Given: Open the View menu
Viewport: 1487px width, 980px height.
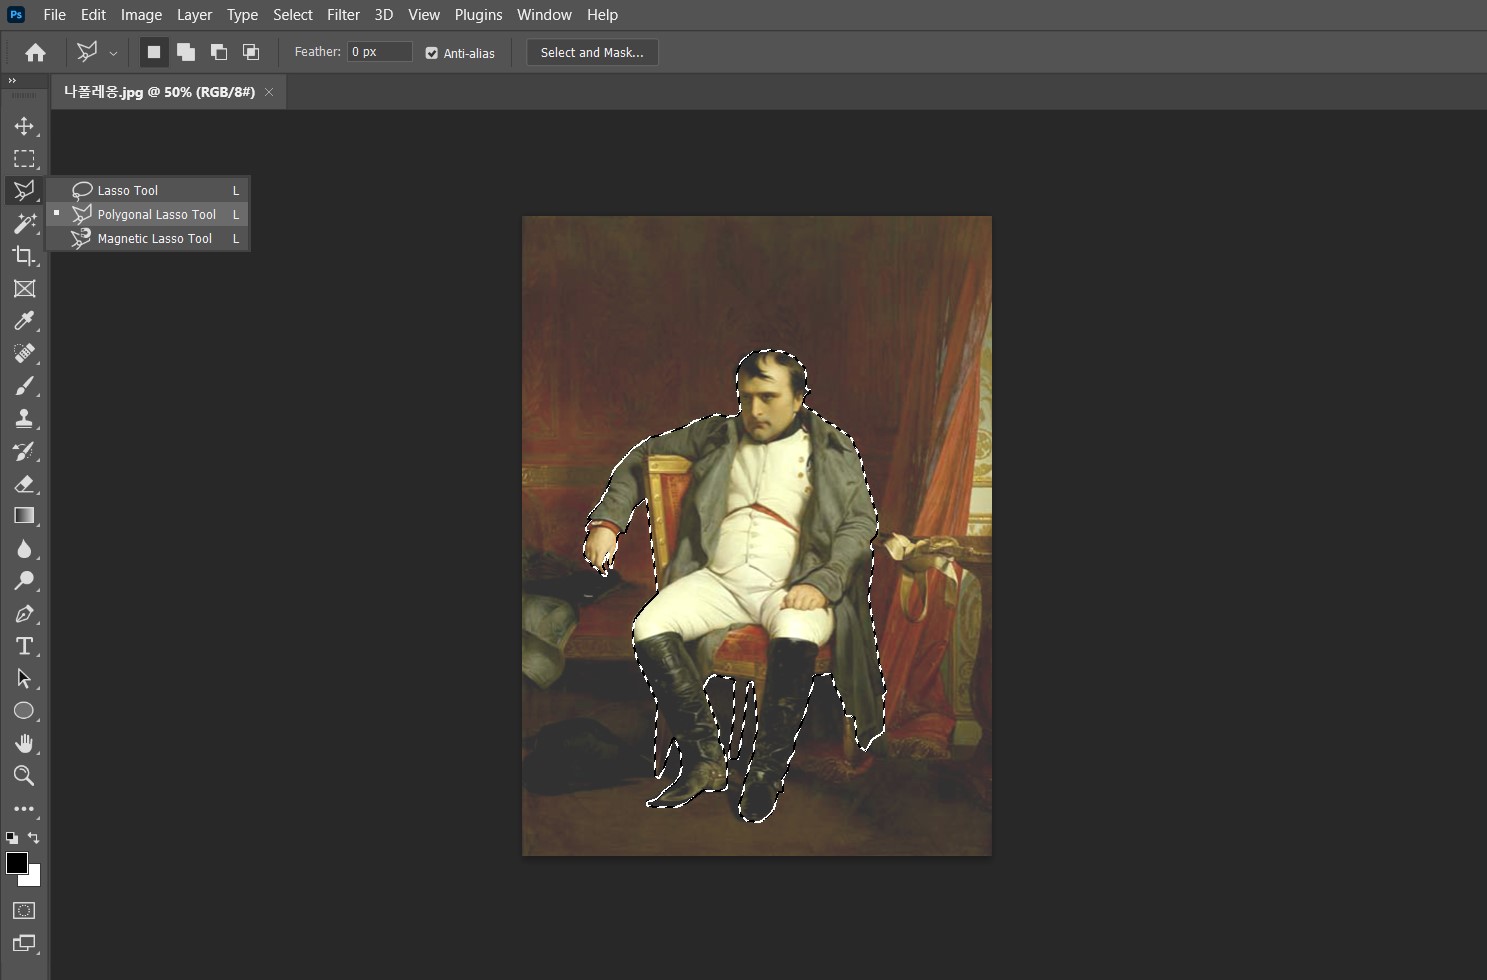Looking at the screenshot, I should (424, 15).
